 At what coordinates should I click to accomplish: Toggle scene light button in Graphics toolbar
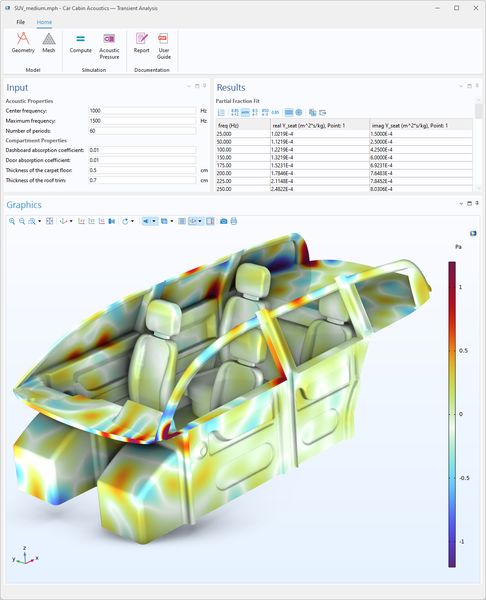145,221
